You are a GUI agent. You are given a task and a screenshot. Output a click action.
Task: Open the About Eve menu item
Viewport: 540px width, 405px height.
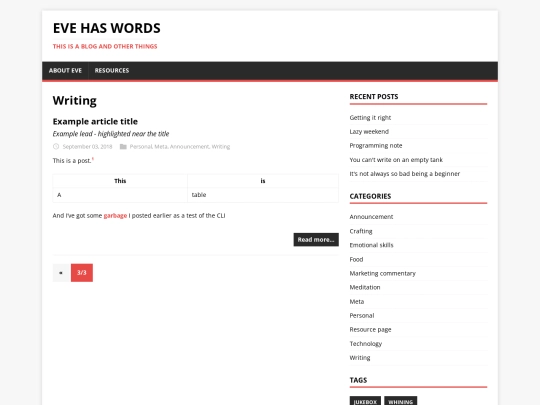pos(65,71)
